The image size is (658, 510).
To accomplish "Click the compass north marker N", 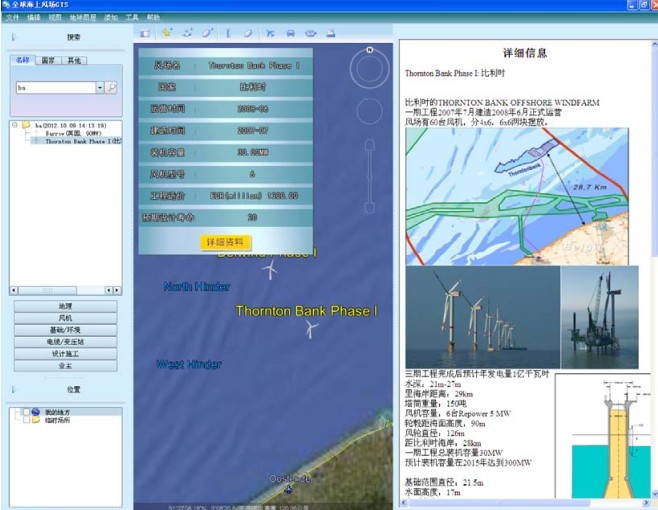I will point(370,50).
